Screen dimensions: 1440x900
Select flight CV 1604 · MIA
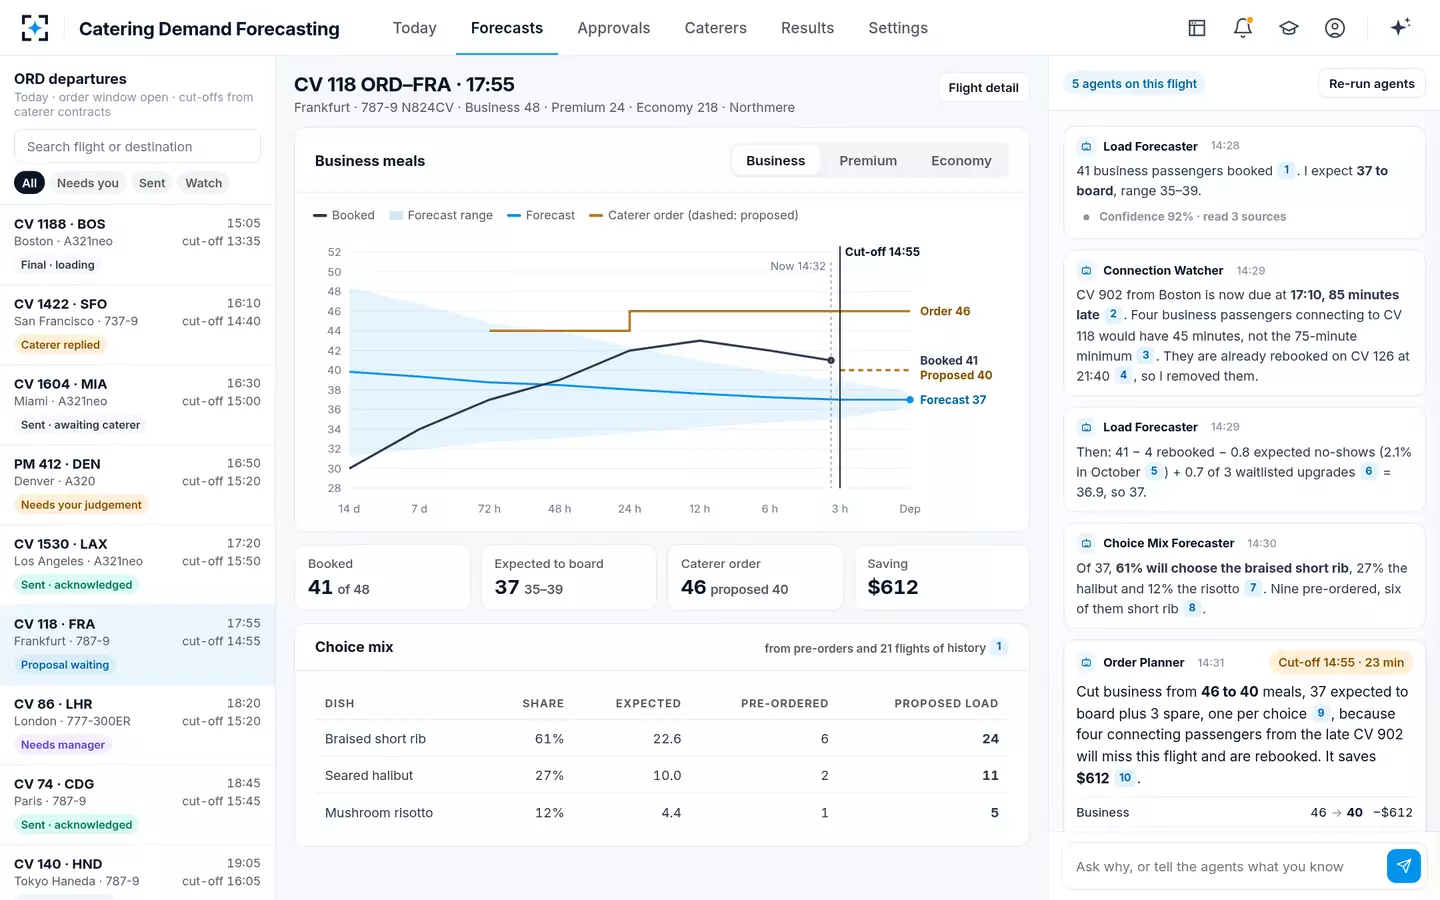point(137,405)
